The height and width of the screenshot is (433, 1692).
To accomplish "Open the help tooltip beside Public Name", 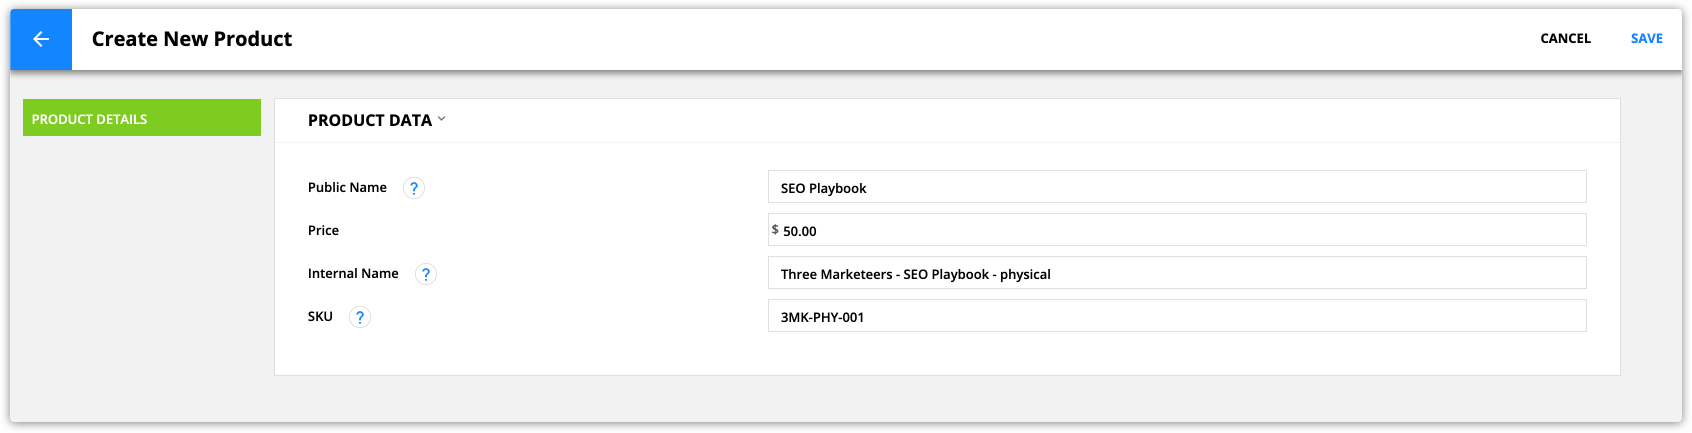I will 414,188.
